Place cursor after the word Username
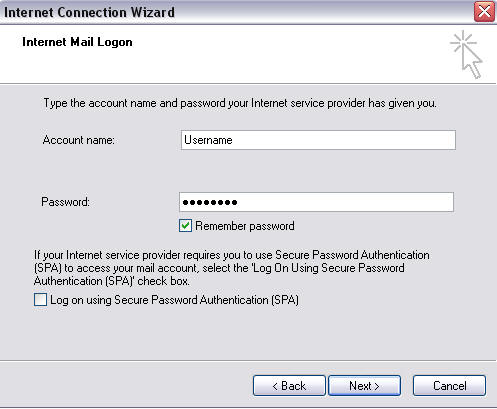 click(233, 140)
